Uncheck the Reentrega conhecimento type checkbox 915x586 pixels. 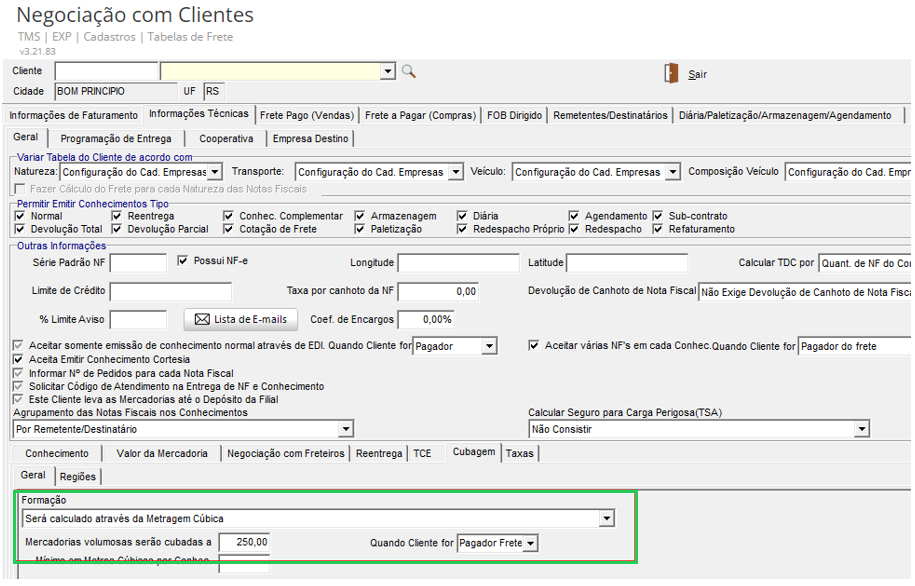[117, 216]
